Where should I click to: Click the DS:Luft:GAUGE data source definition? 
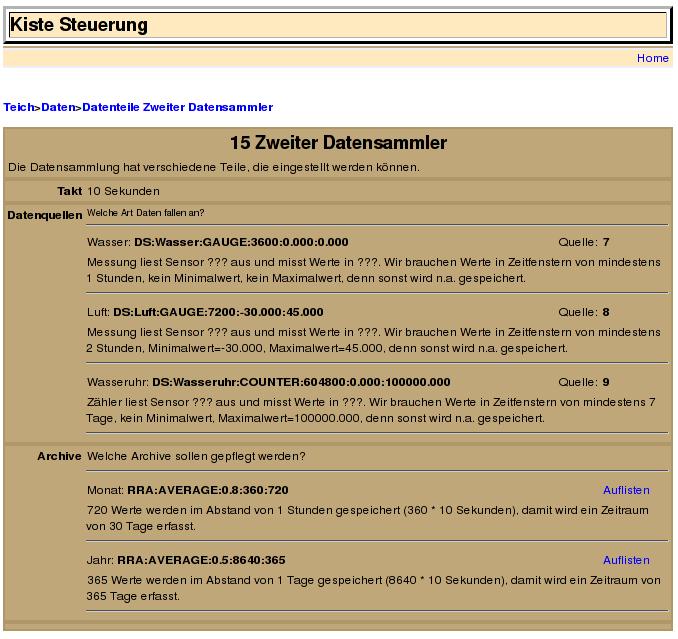pos(218,312)
